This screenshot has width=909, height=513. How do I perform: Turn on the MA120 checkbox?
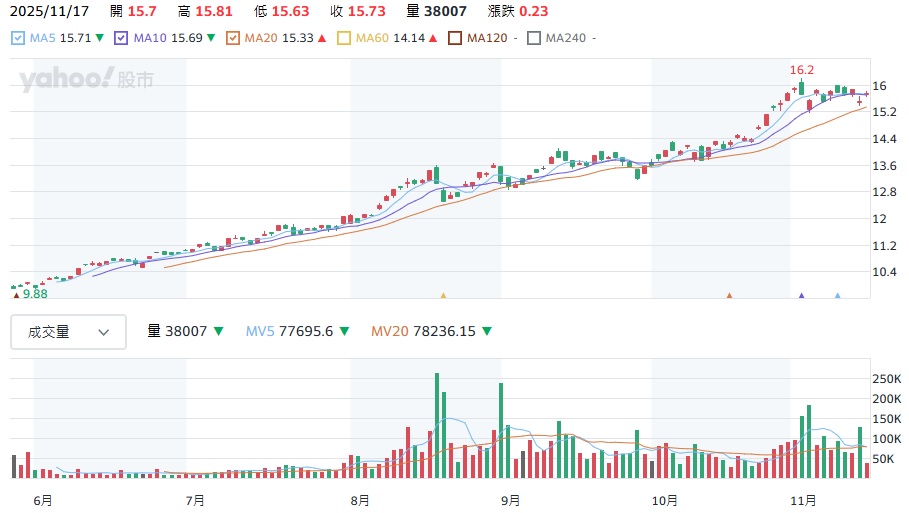455,38
